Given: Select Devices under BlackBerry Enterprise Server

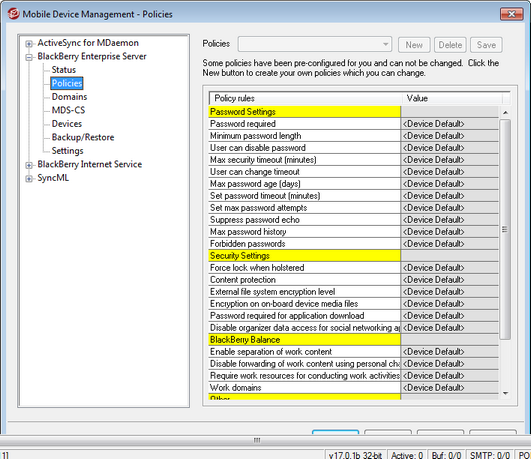Looking at the screenshot, I should click(x=67, y=124).
